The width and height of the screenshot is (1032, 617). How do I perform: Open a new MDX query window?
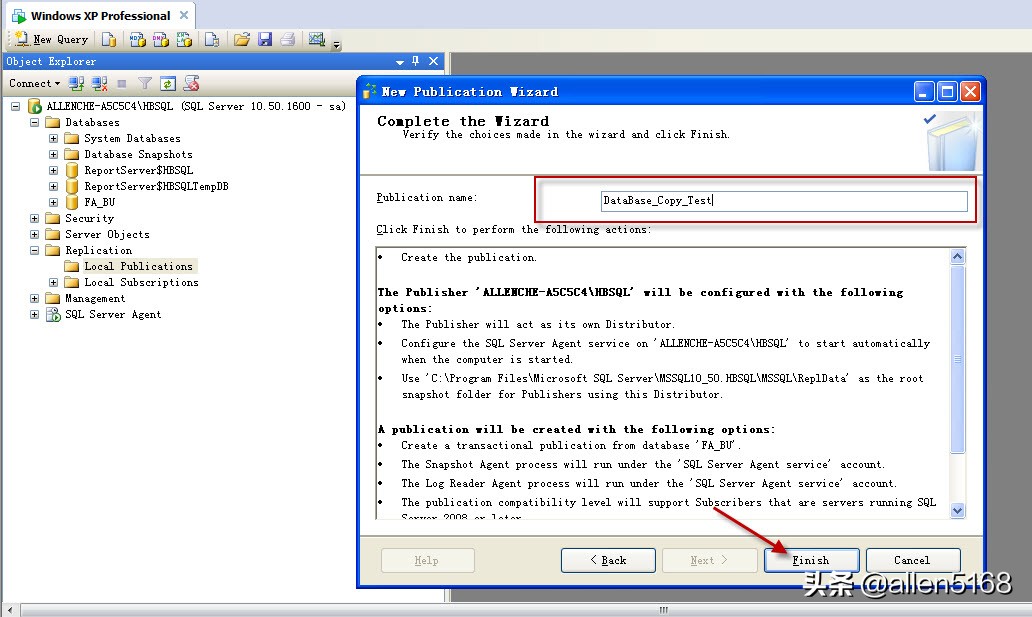coord(136,39)
